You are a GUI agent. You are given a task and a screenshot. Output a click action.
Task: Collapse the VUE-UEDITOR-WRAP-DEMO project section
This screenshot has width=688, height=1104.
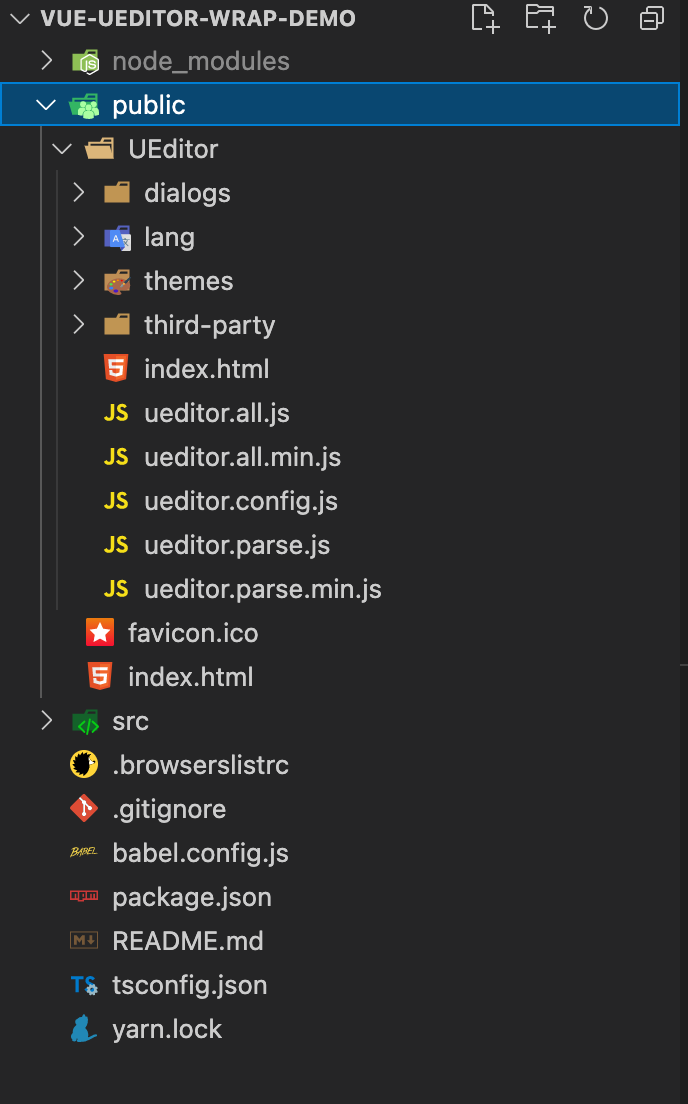pos(20,18)
